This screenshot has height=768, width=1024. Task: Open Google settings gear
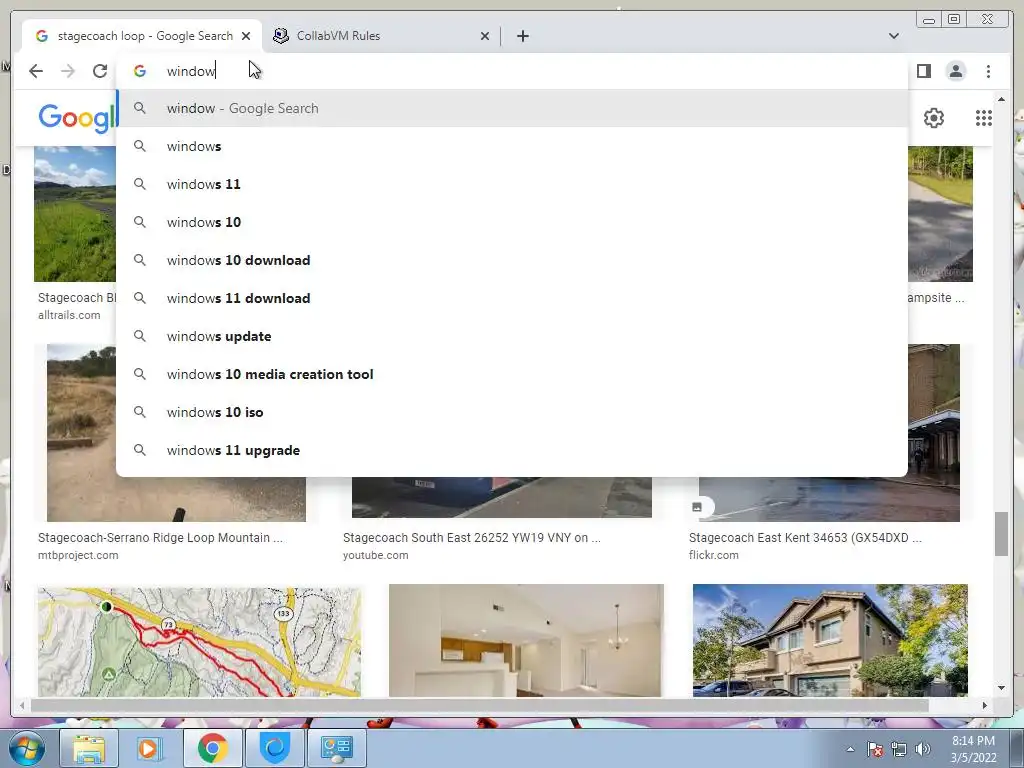click(x=934, y=118)
